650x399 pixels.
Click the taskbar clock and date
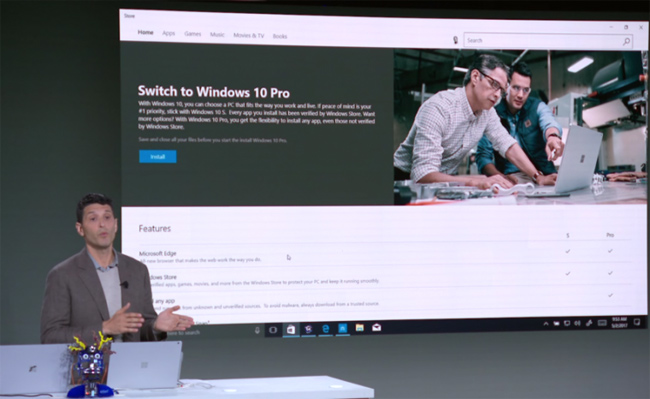pyautogui.click(x=619, y=322)
